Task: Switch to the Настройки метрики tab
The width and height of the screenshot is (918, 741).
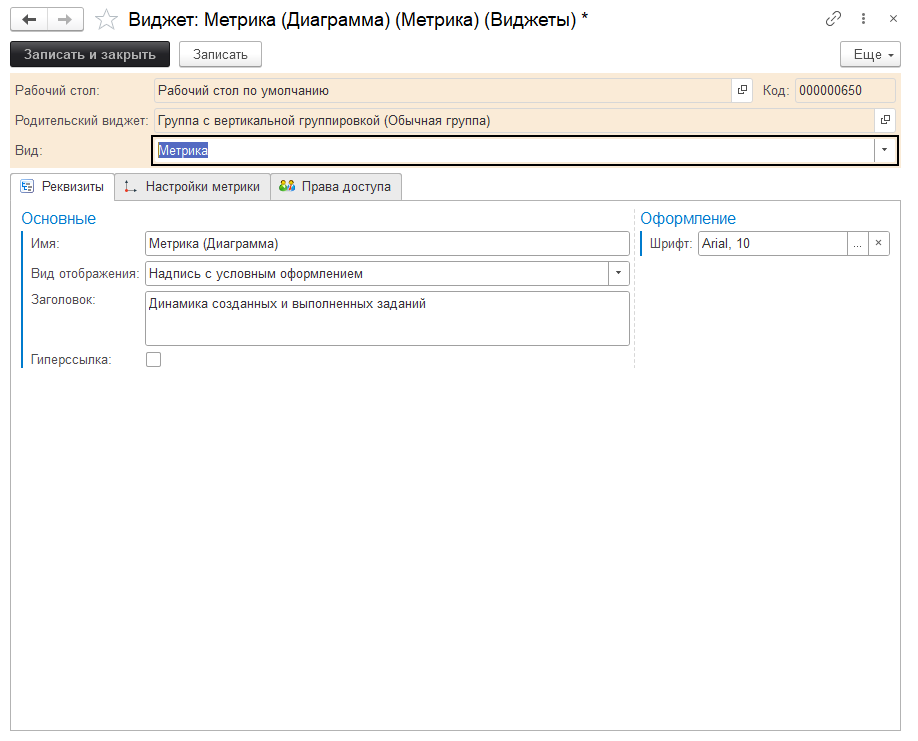Action: (192, 187)
